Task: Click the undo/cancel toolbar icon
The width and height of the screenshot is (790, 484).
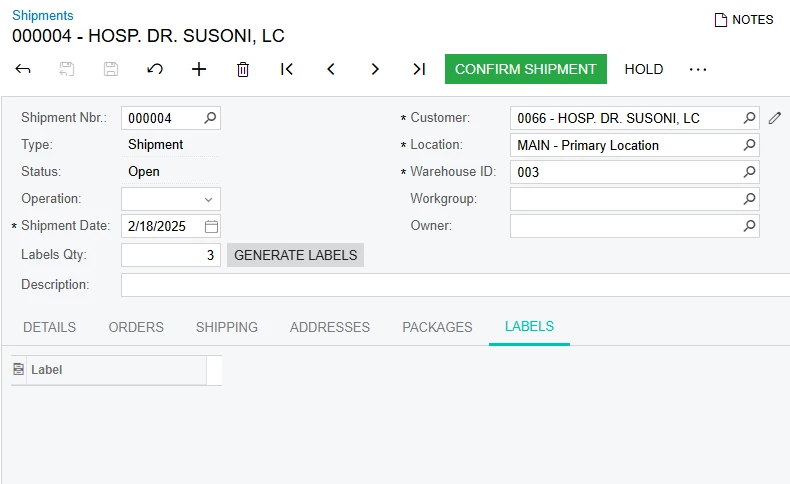Action: click(155, 69)
